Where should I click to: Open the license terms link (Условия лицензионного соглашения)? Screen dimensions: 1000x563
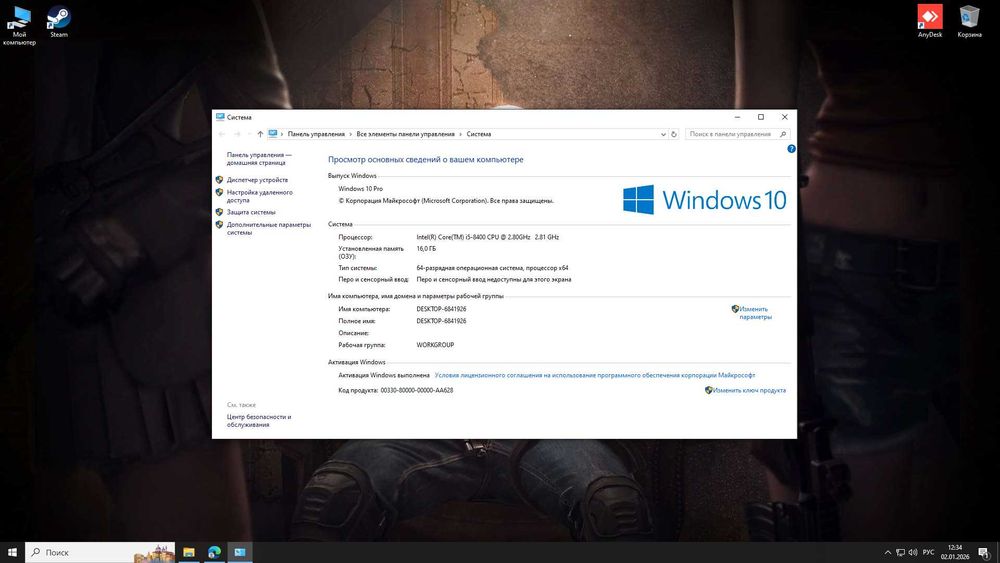(x=594, y=375)
